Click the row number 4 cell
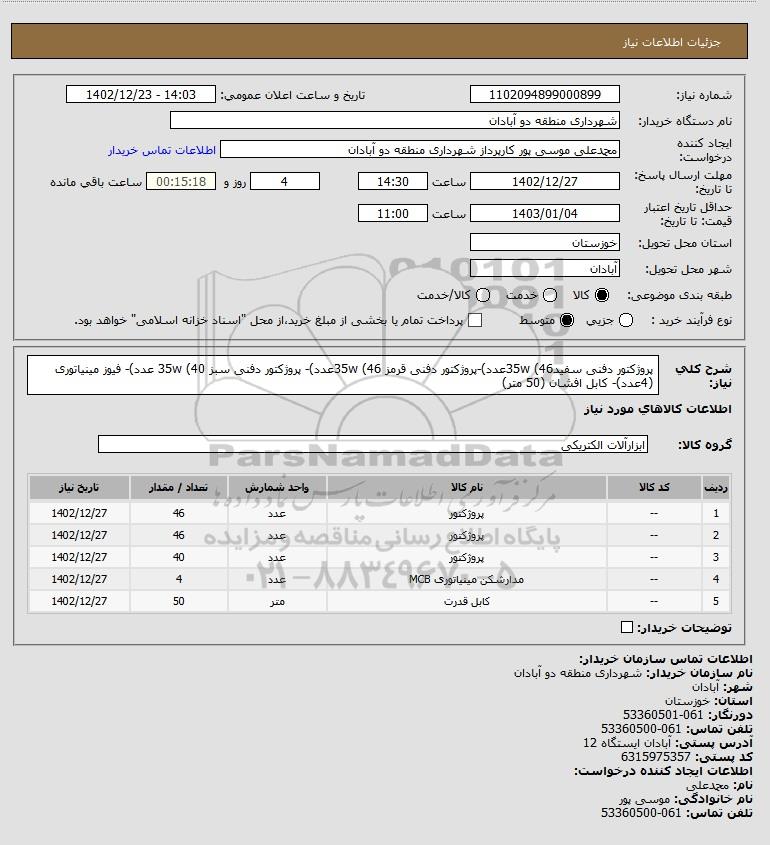This screenshot has width=770, height=845. [716, 579]
